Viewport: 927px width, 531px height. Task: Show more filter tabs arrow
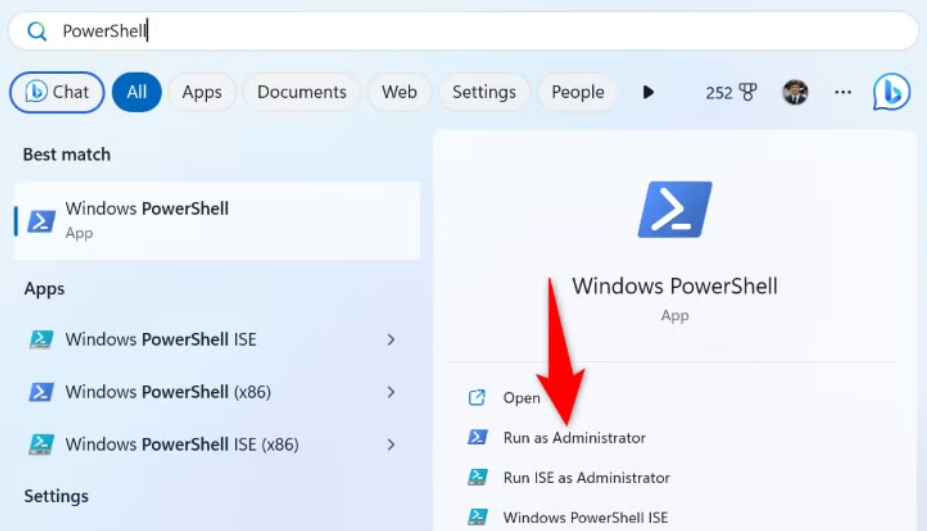coord(648,92)
